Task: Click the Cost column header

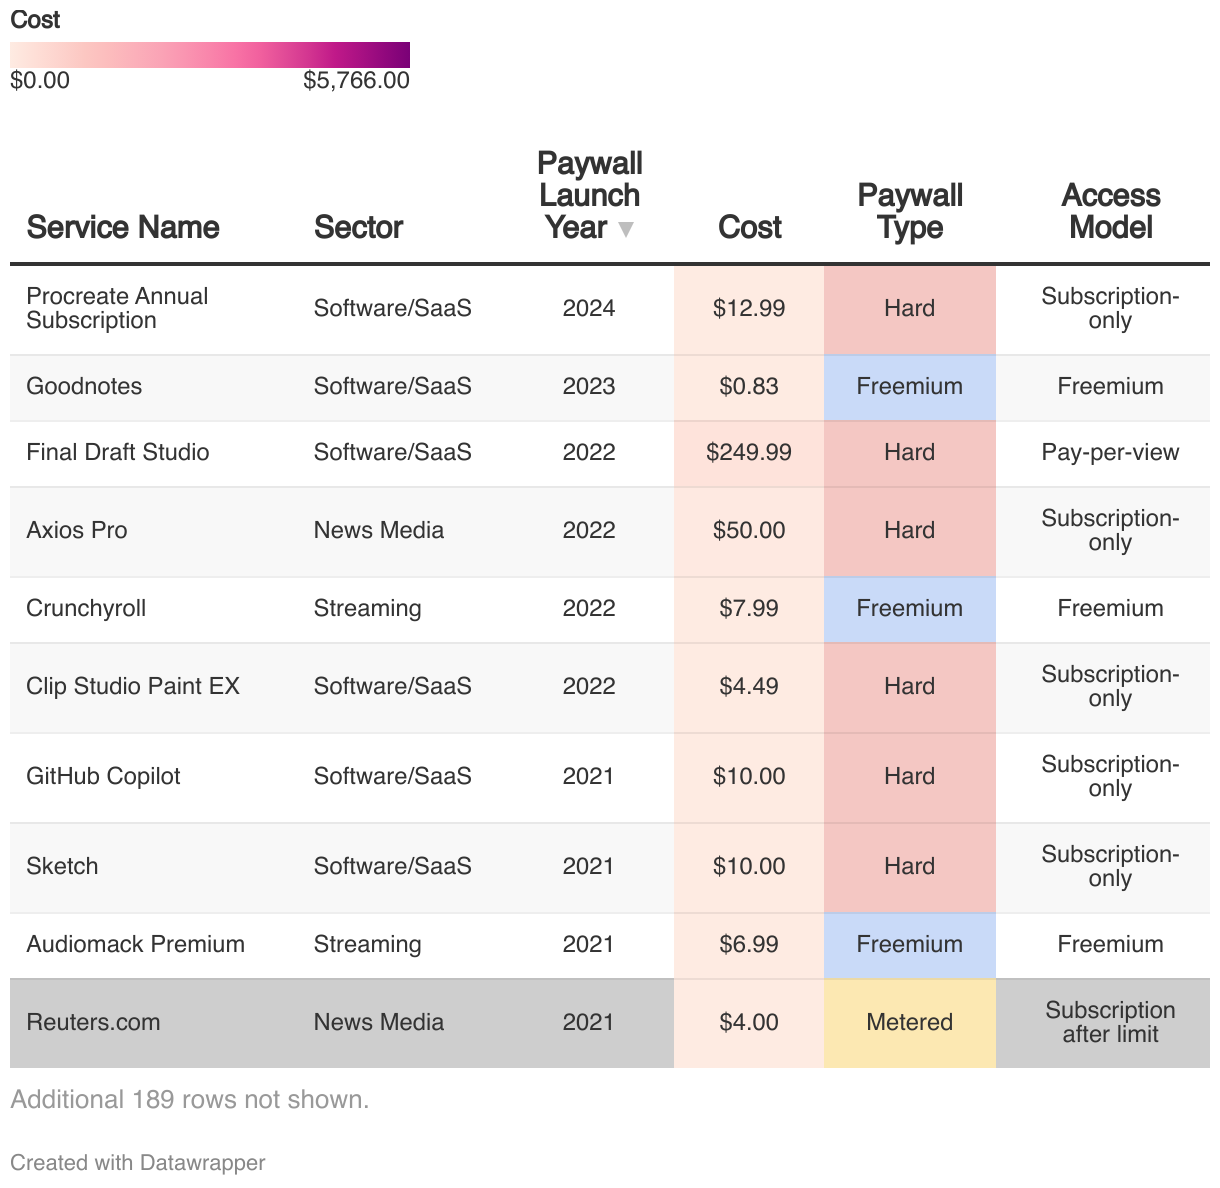Action: pyautogui.click(x=749, y=227)
